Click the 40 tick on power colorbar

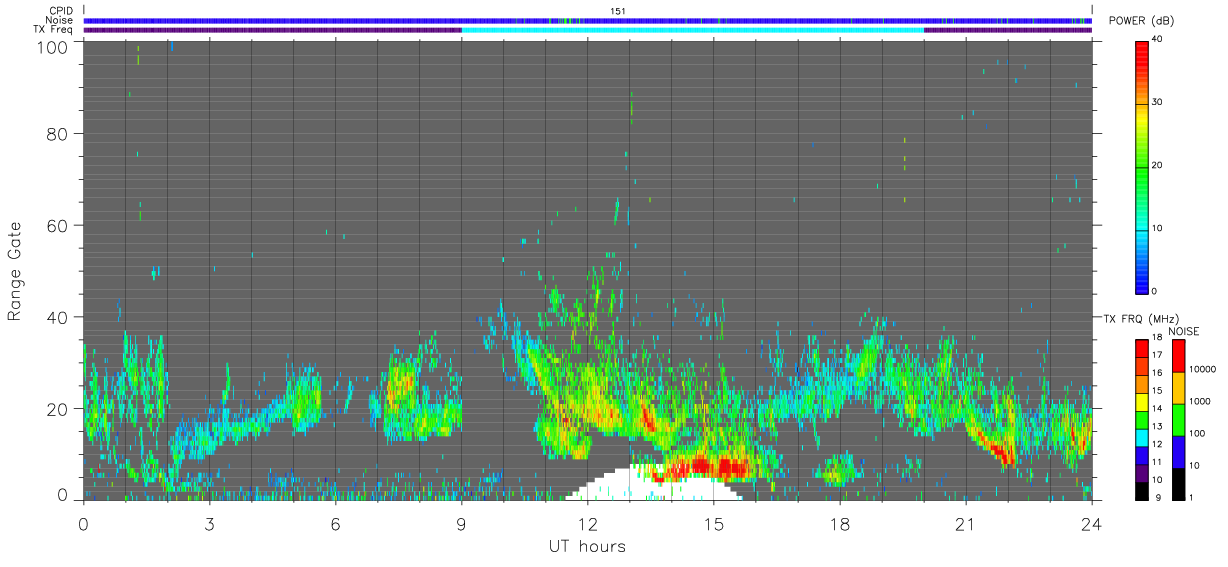pyautogui.click(x=1157, y=40)
